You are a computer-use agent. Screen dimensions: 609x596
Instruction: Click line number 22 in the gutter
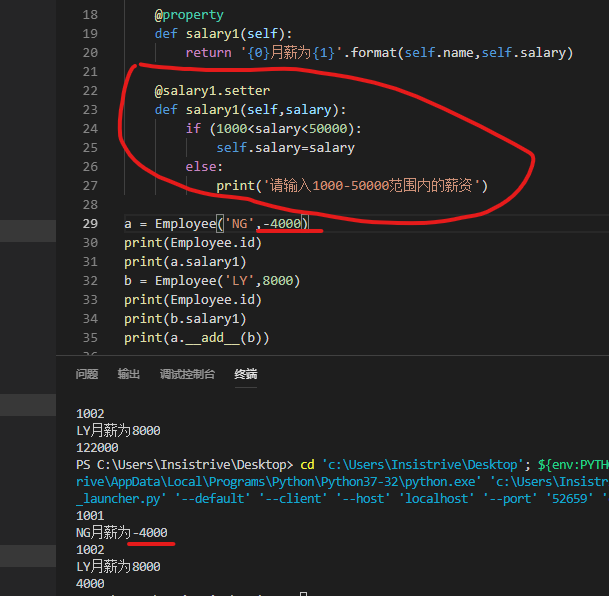click(x=90, y=90)
